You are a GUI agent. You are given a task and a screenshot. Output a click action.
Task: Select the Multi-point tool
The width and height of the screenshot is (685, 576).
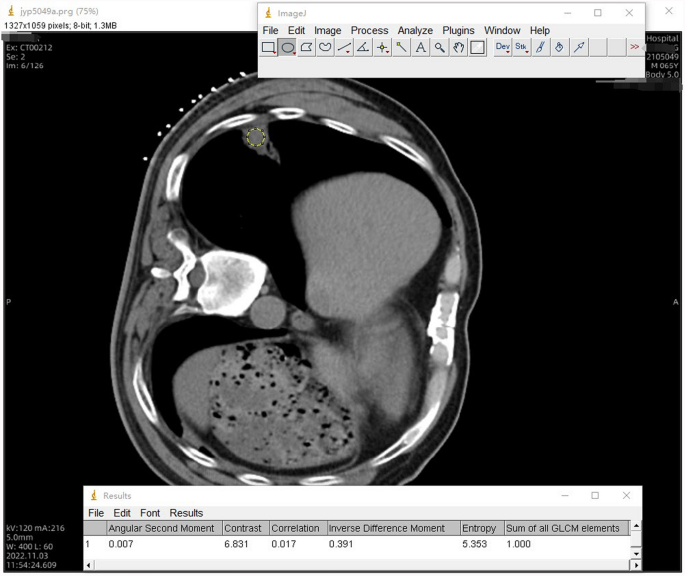pyautogui.click(x=382, y=47)
